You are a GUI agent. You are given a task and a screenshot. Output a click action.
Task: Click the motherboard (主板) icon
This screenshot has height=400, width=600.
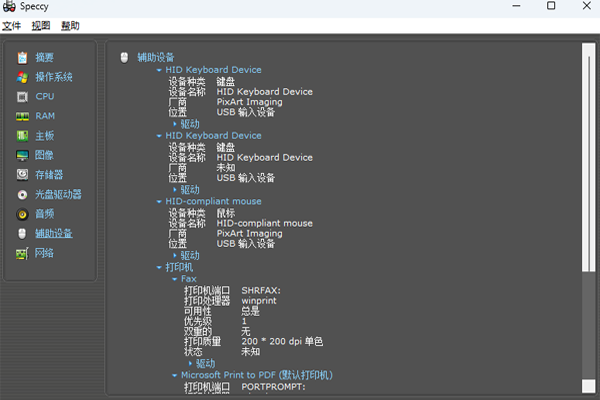coord(22,136)
